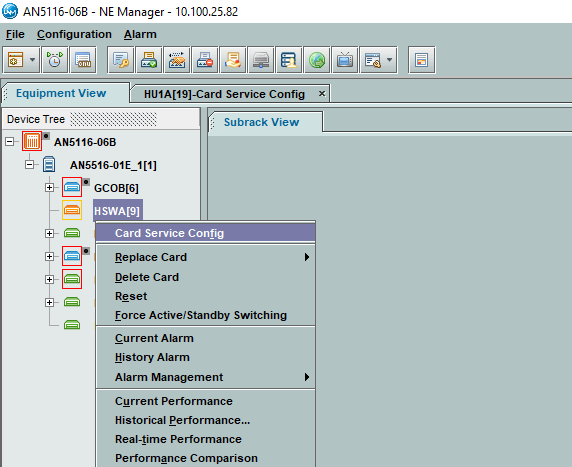Click the orange AN5116-06B device icon
This screenshot has width=572, height=467.
pyautogui.click(x=32, y=141)
